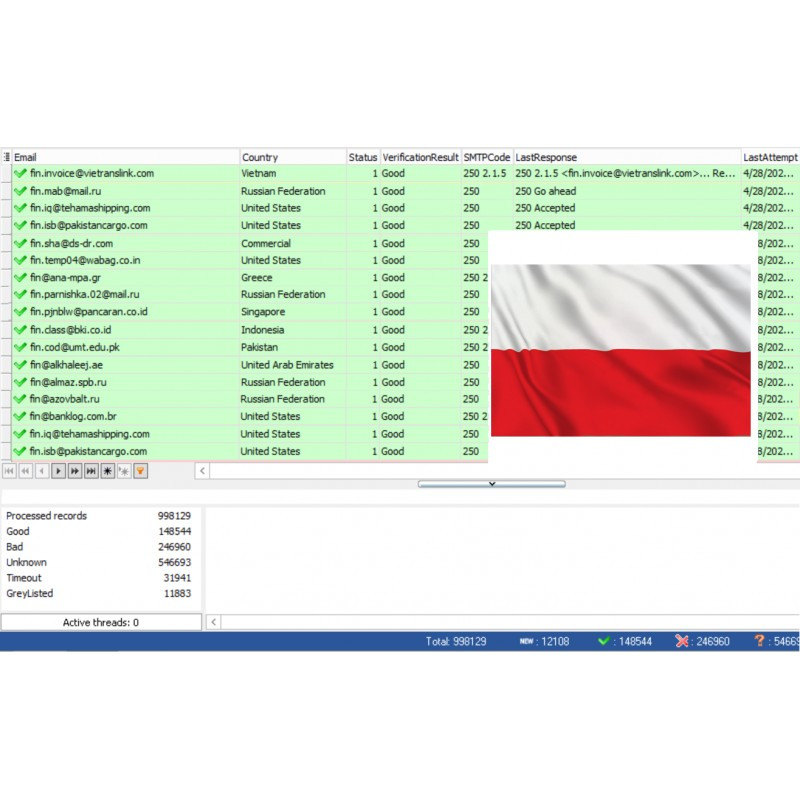This screenshot has height=800, width=800.
Task: Collapse the panel using the splitter chevron
Action: click(x=491, y=484)
